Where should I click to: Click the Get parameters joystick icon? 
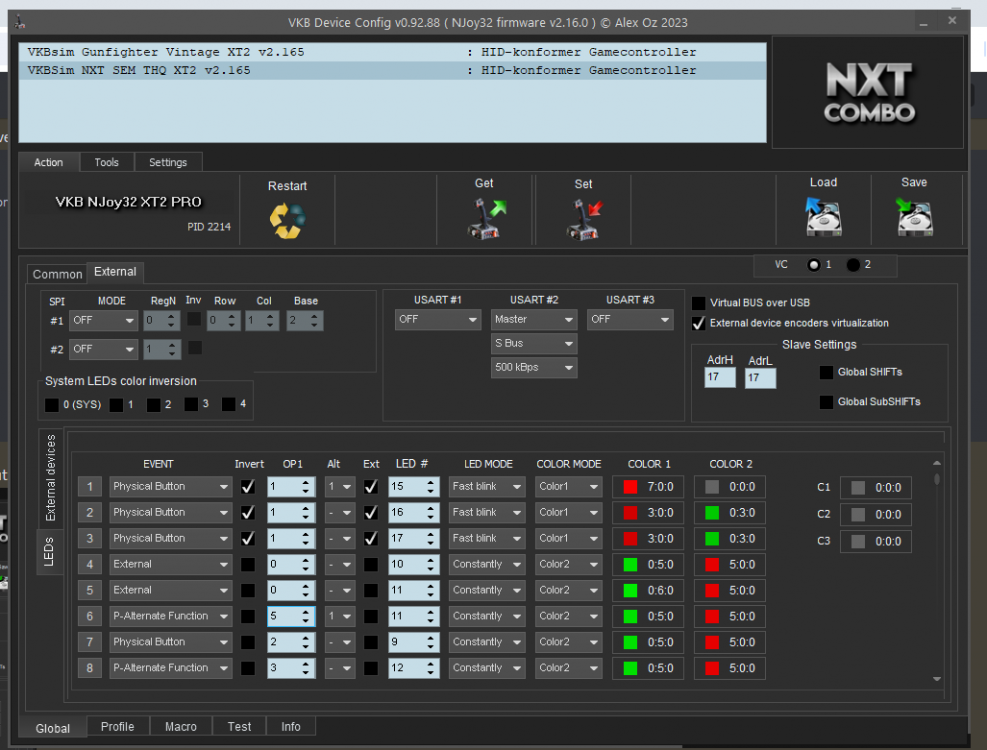pos(484,216)
